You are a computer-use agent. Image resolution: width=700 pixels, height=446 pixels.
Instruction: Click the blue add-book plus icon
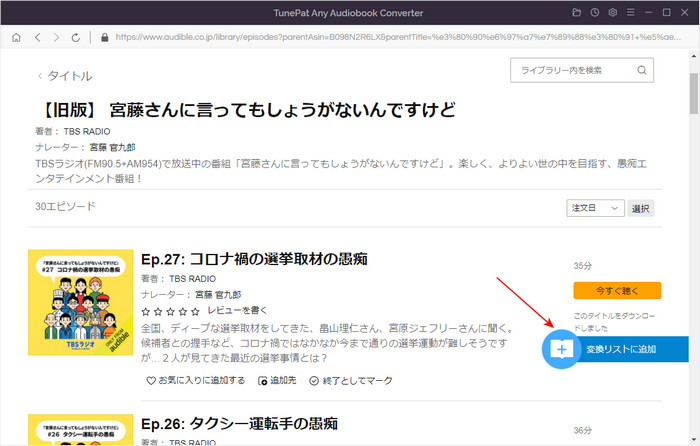pyautogui.click(x=561, y=349)
